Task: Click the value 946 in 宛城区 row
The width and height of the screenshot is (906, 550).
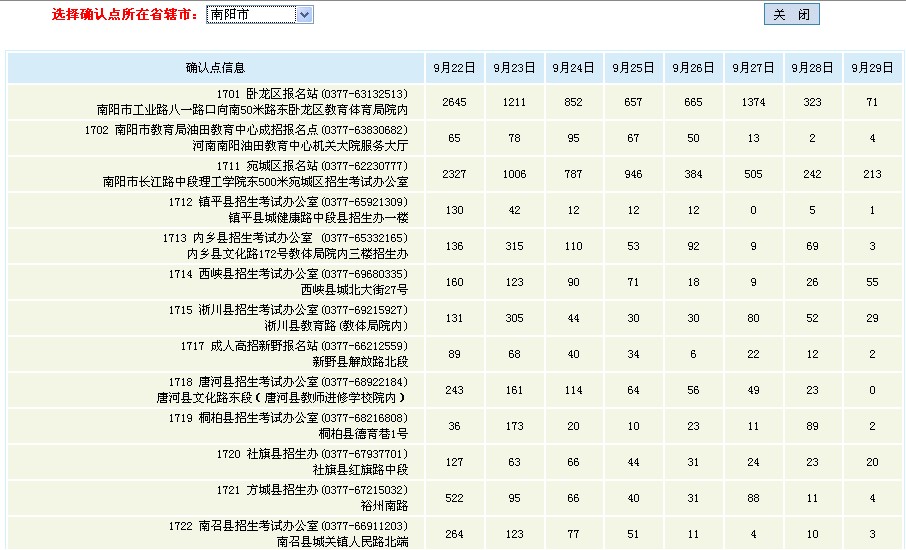Action: coord(633,174)
